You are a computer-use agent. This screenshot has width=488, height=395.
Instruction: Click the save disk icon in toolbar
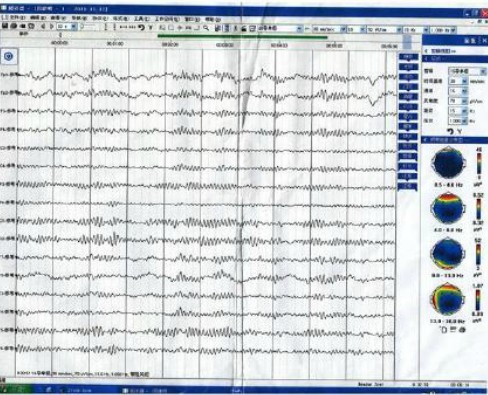pos(5,26)
